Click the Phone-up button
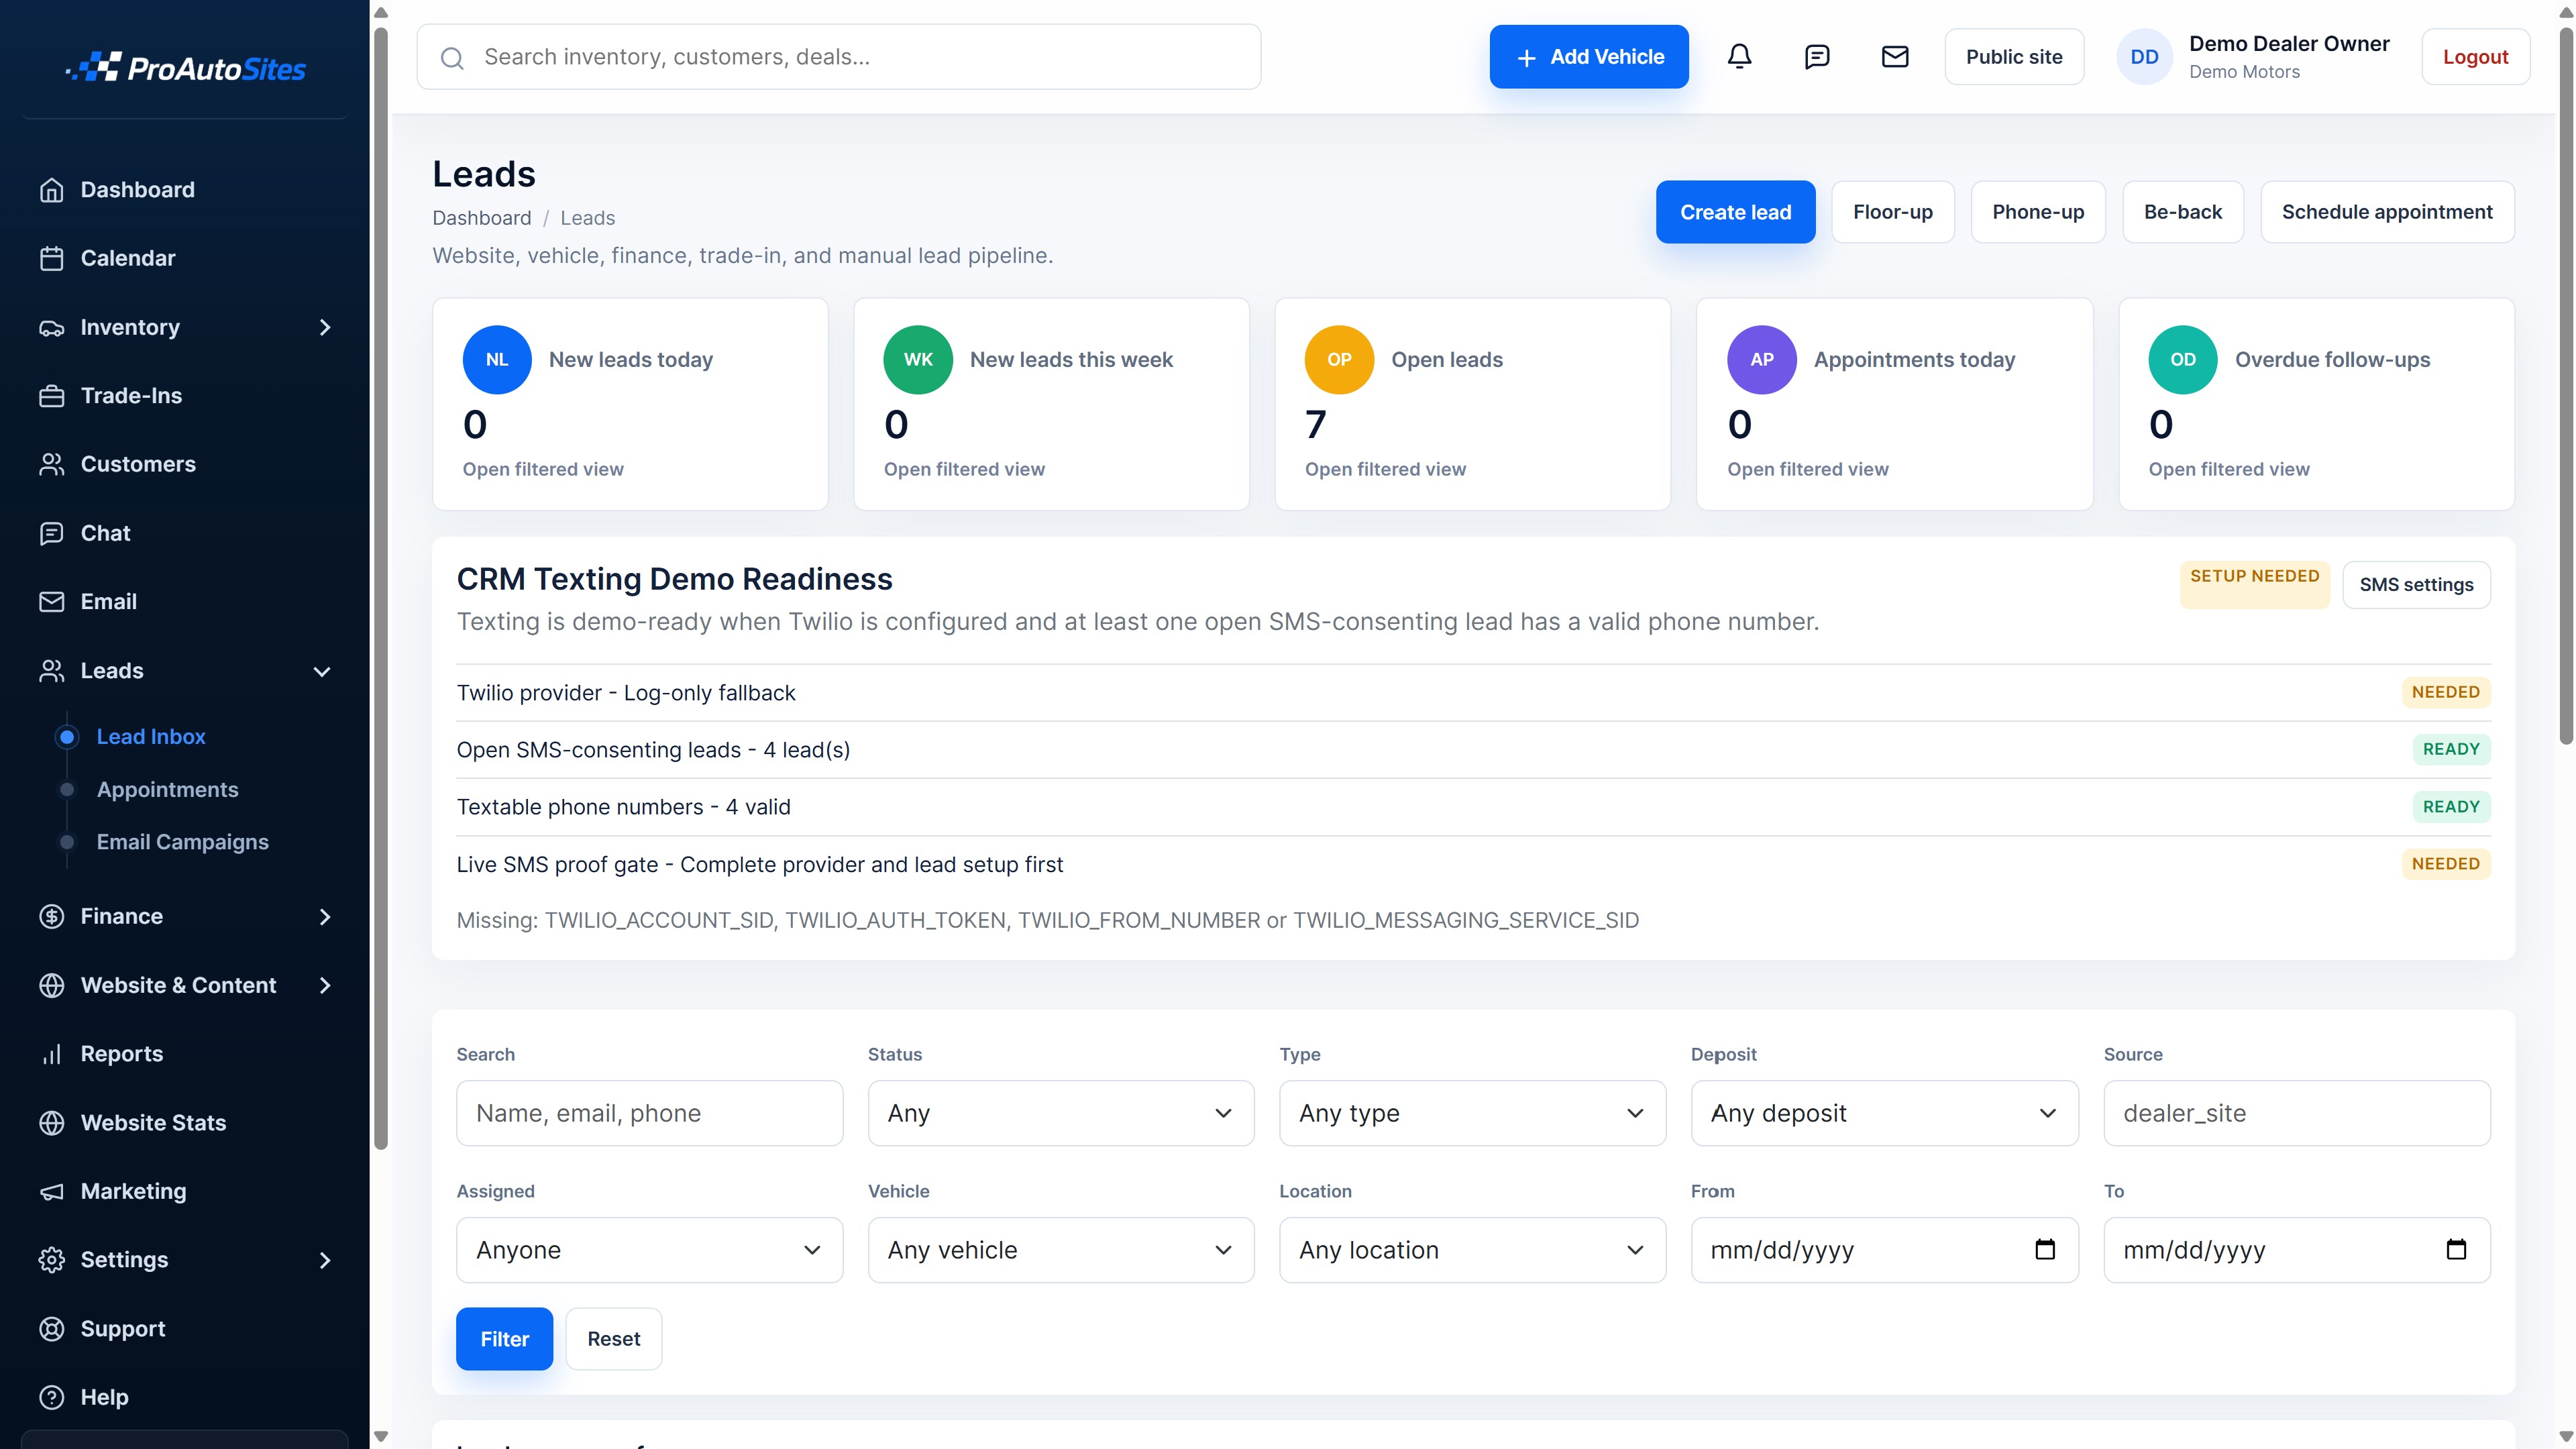This screenshot has width=2576, height=1449. click(x=2037, y=212)
